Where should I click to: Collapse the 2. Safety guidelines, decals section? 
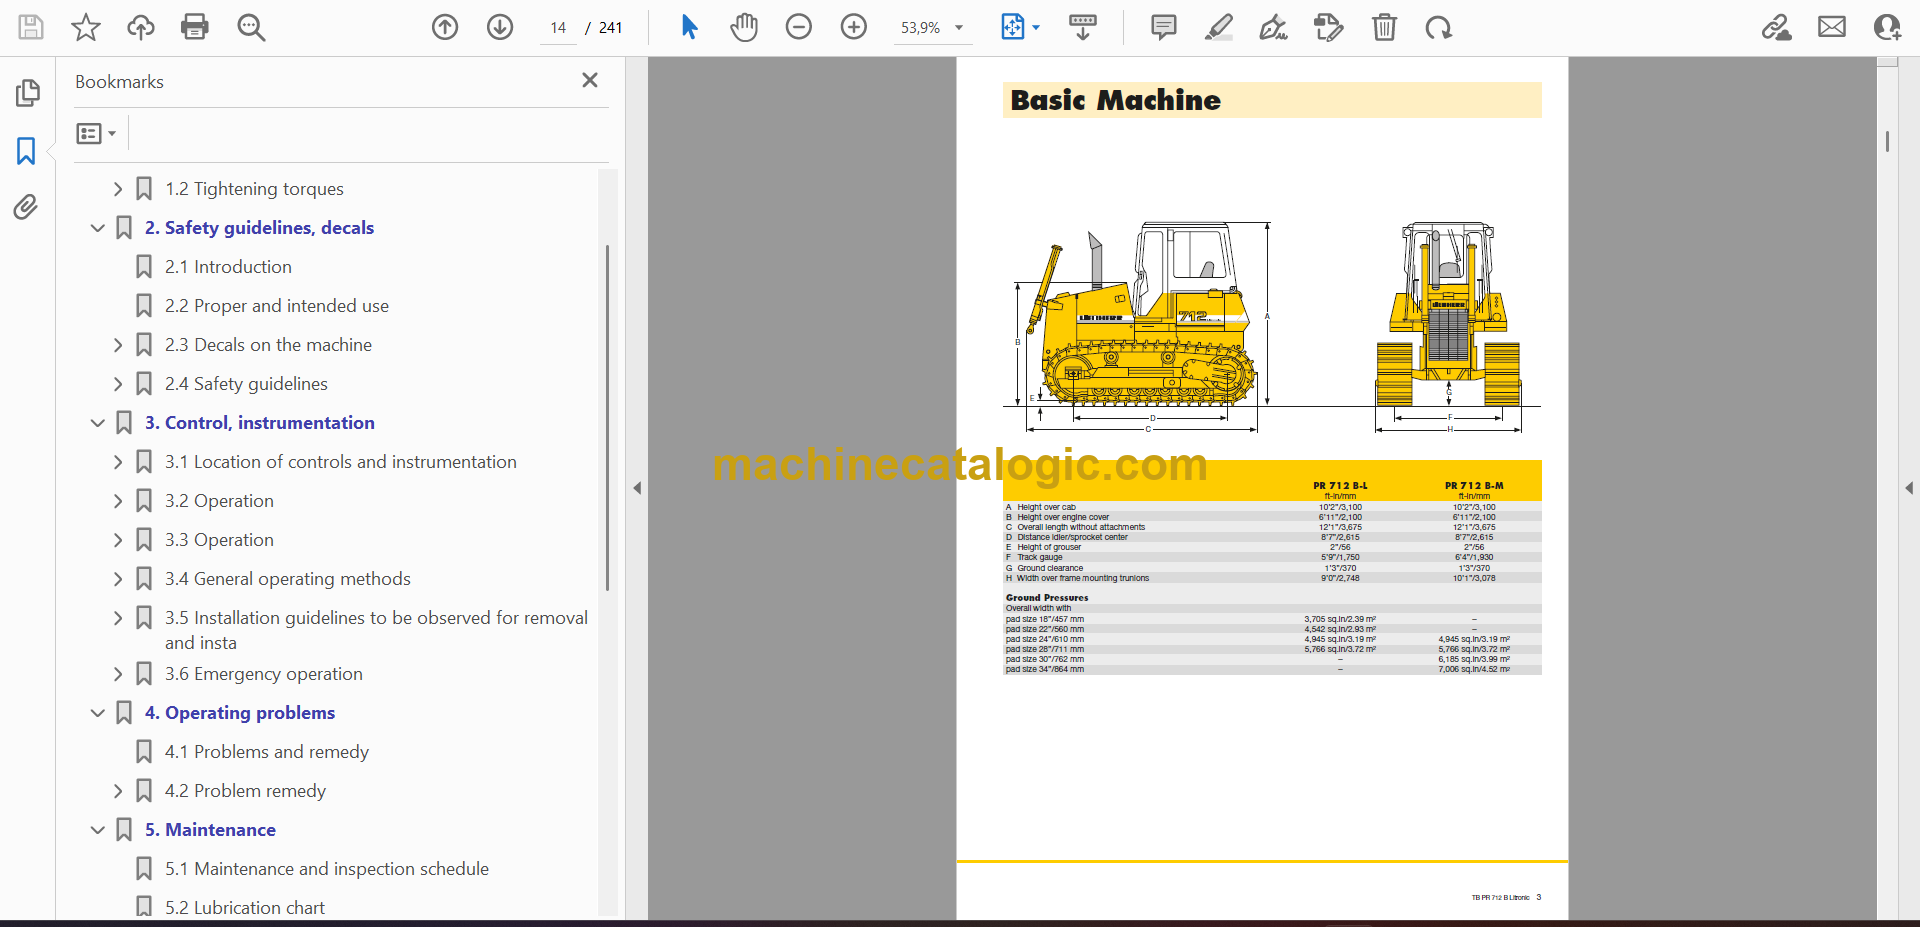click(x=97, y=228)
